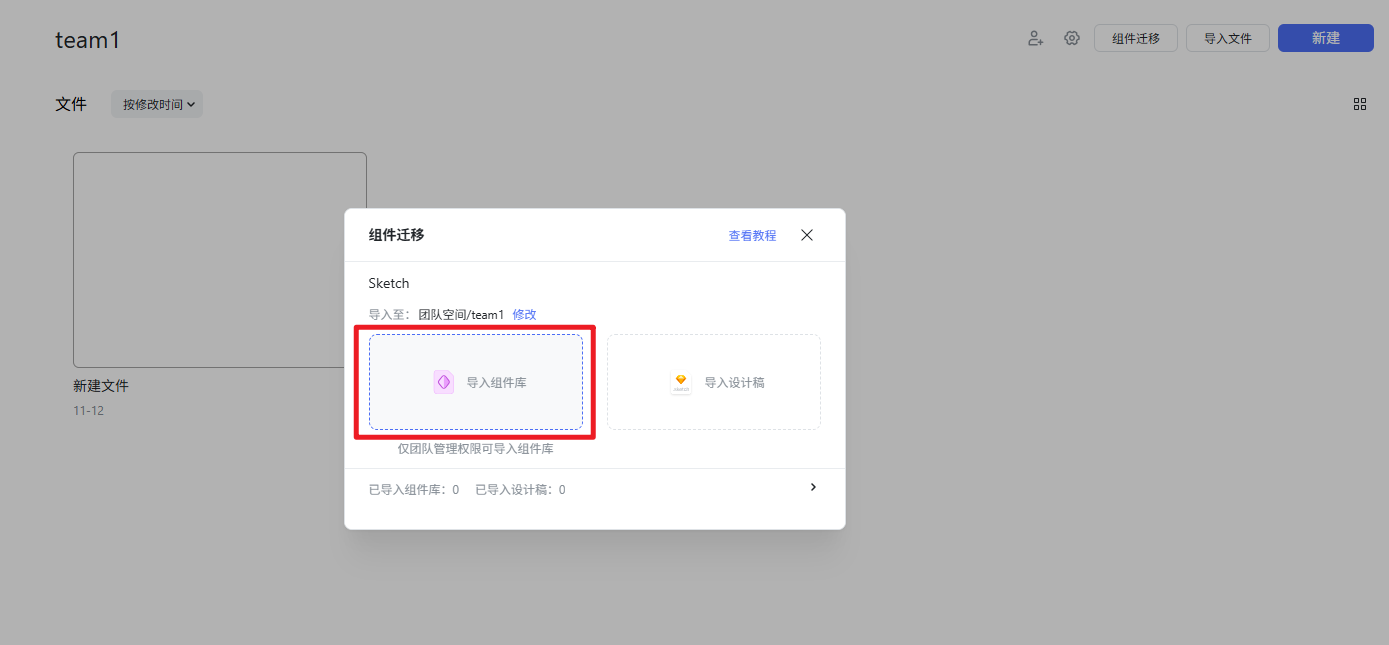This screenshot has width=1389, height=645.
Task: Click the invite members icon
Action: point(1035,37)
